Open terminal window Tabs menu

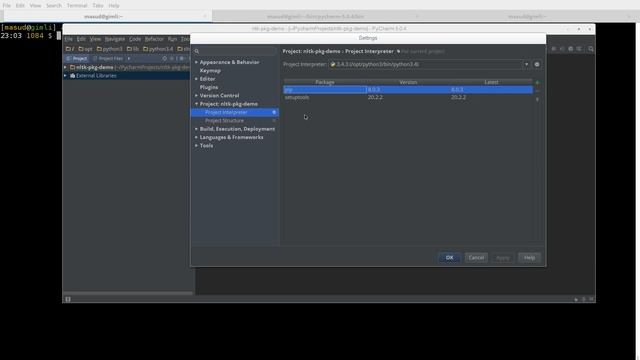coord(98,6)
